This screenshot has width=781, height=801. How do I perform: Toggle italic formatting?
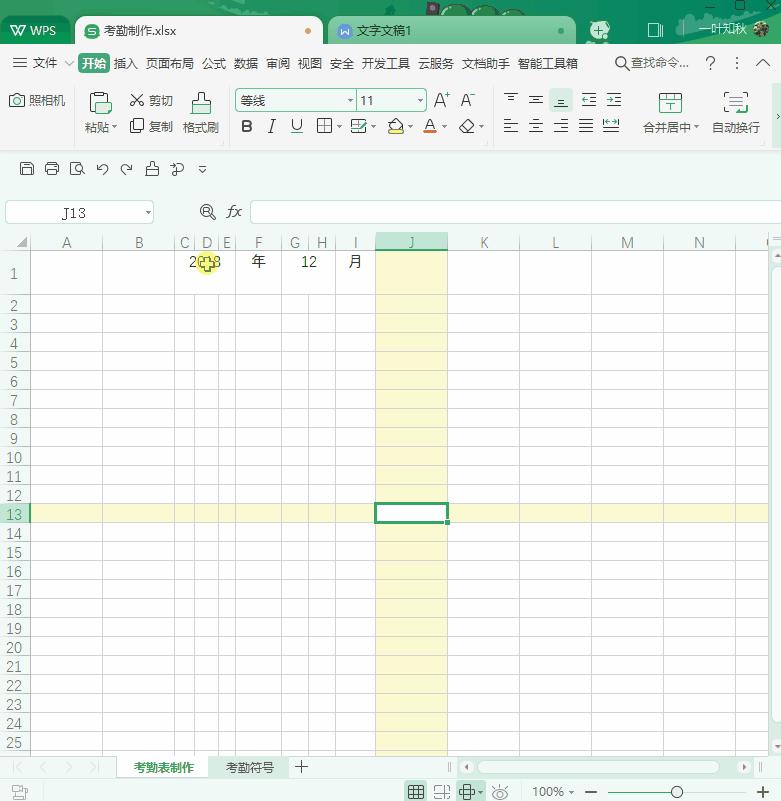(x=272, y=126)
